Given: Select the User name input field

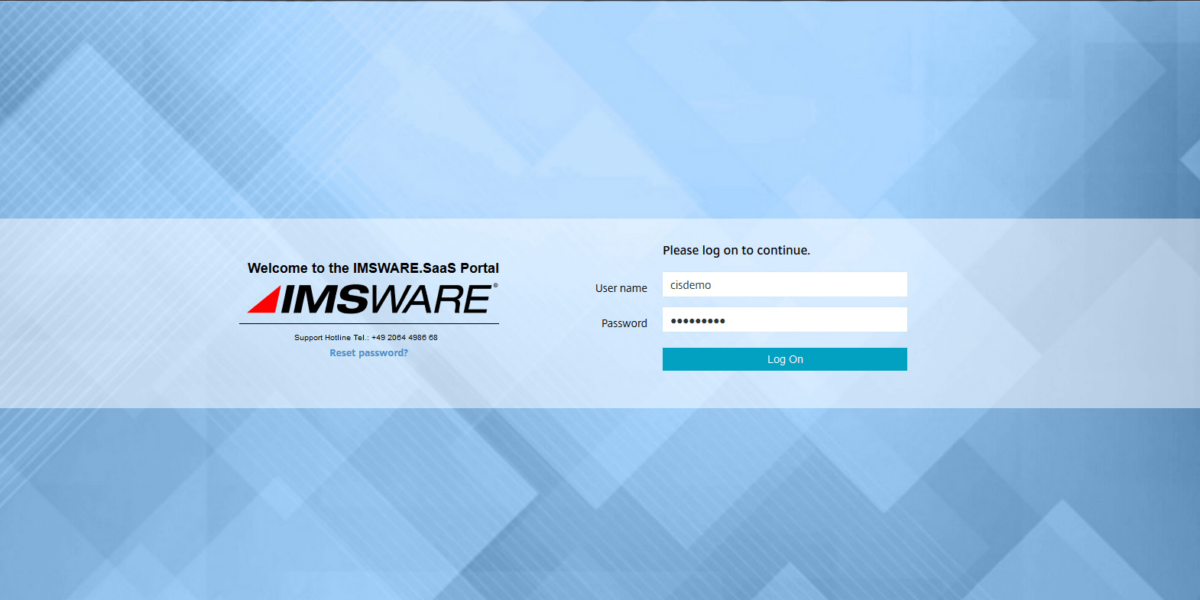Looking at the screenshot, I should coord(785,284).
